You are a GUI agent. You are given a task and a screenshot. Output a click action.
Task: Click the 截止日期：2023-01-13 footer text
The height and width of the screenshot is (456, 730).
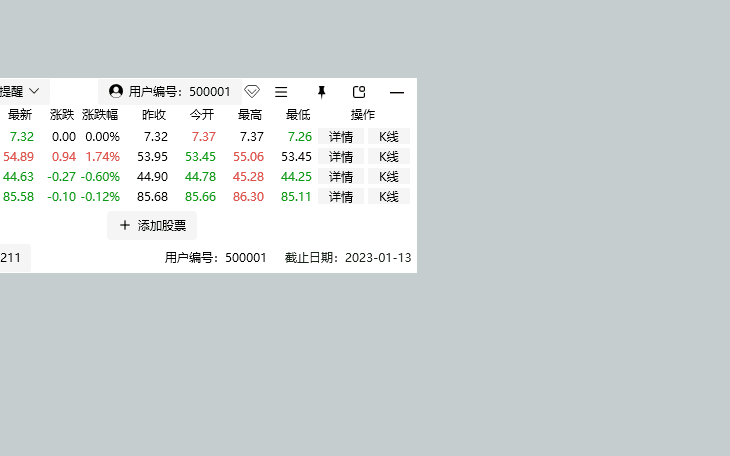pos(348,258)
